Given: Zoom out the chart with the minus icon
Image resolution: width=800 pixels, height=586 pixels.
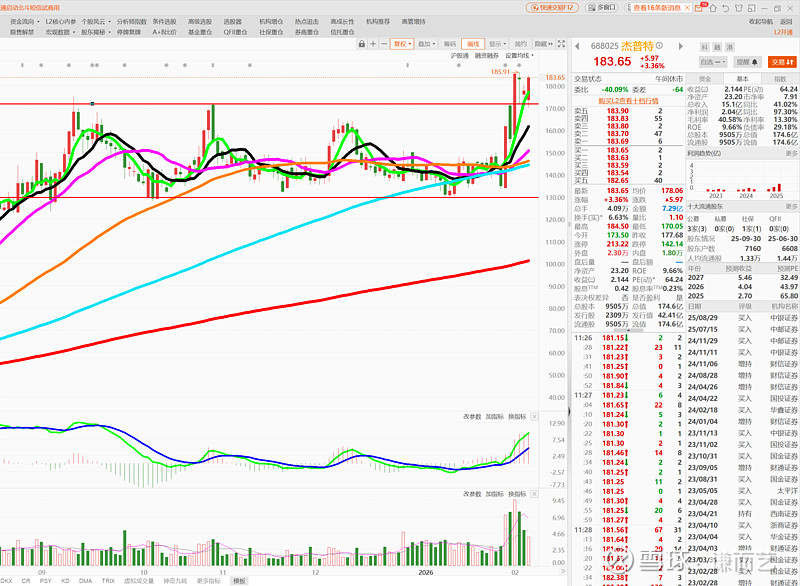Looking at the screenshot, I should pyautogui.click(x=384, y=44).
